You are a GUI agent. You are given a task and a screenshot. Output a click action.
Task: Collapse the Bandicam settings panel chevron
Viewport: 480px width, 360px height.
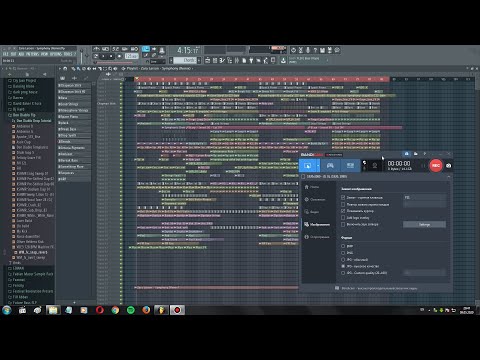[x=448, y=177]
